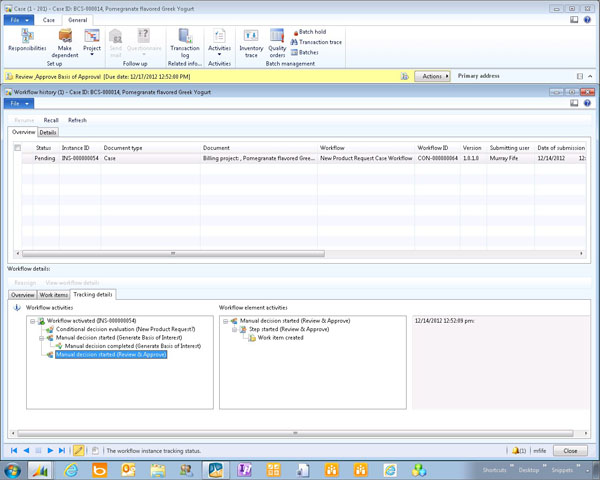The image size is (600, 480).
Task: Open Internet Explorer from the taskbar
Action: (71, 470)
